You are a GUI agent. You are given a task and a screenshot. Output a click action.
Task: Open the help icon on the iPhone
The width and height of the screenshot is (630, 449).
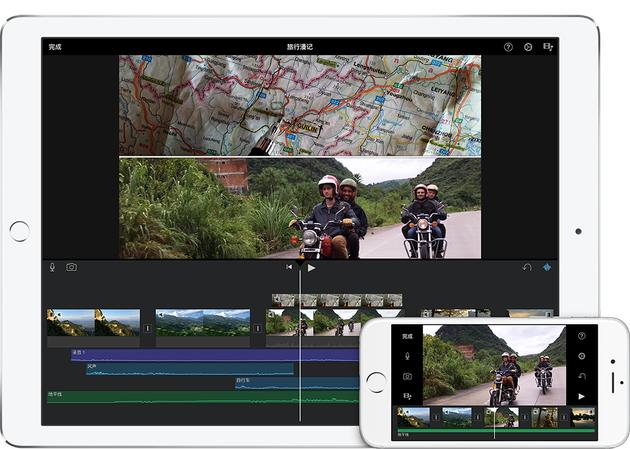pos(581,336)
